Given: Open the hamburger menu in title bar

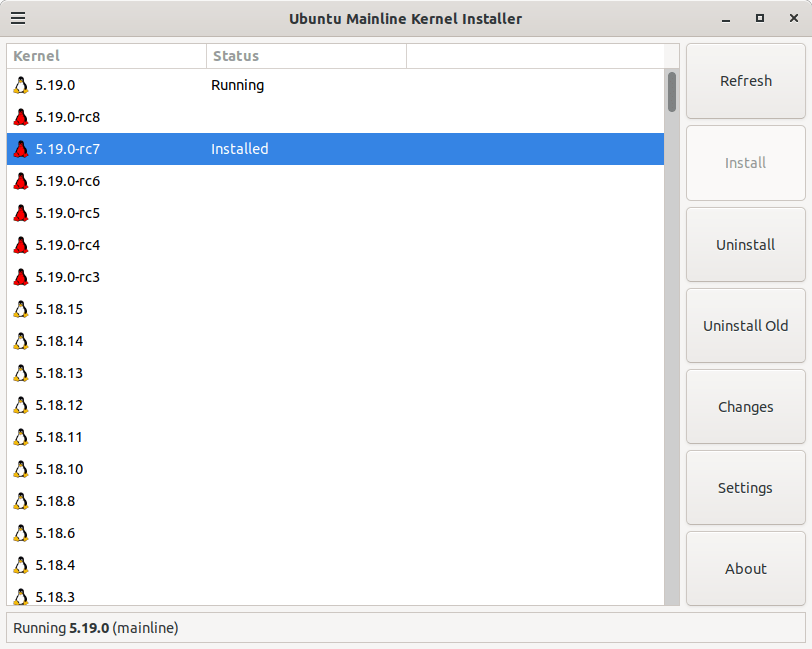Looking at the screenshot, I should [18, 18].
